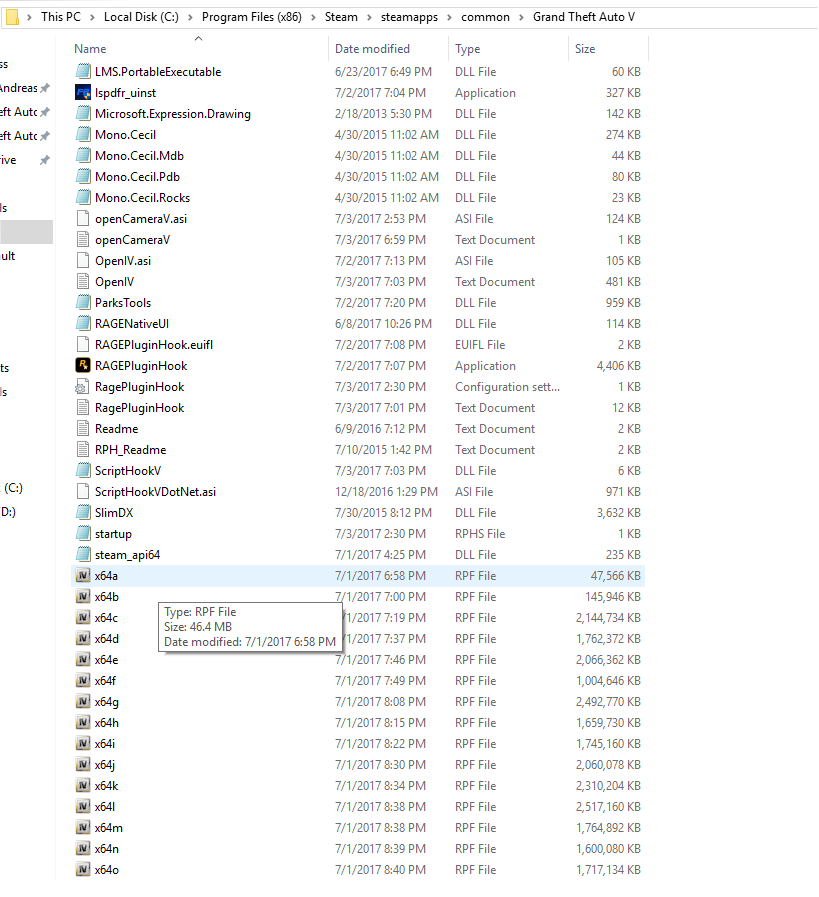Image resolution: width=819 pixels, height=897 pixels.
Task: Select the OpenIV text document name
Action: pos(114,282)
